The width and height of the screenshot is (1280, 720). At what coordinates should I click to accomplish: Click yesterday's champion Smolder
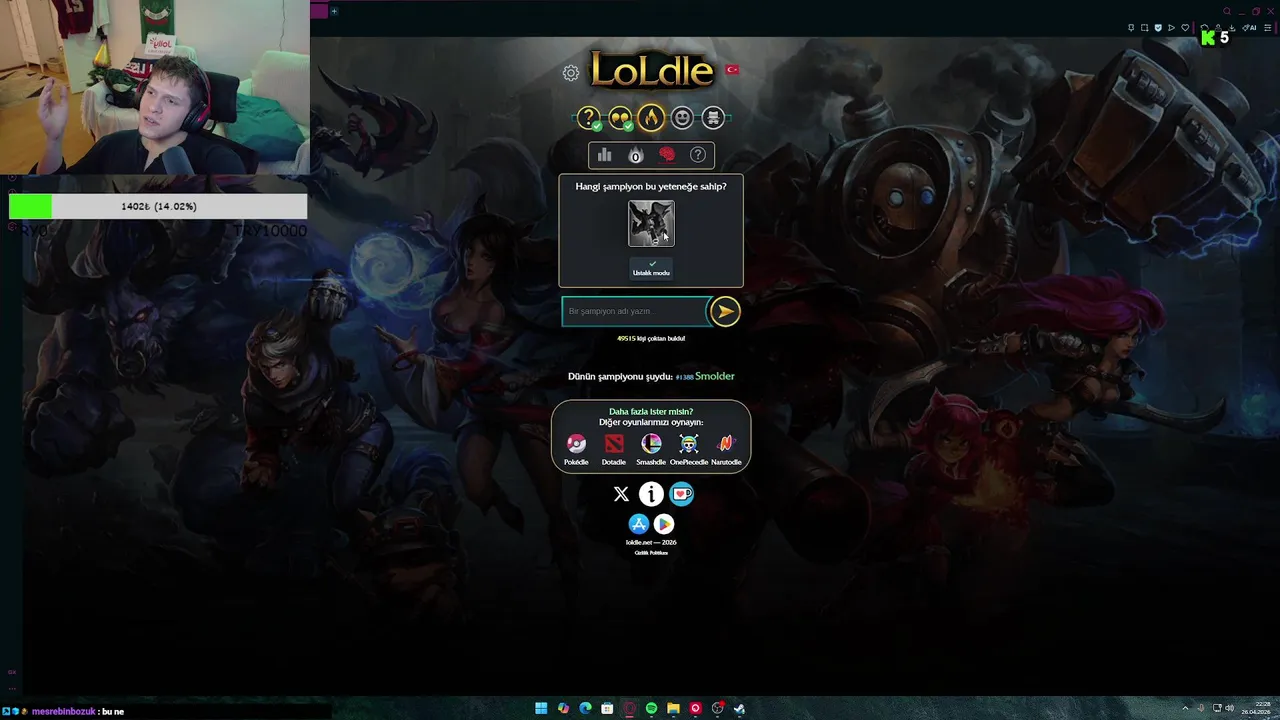coord(714,376)
